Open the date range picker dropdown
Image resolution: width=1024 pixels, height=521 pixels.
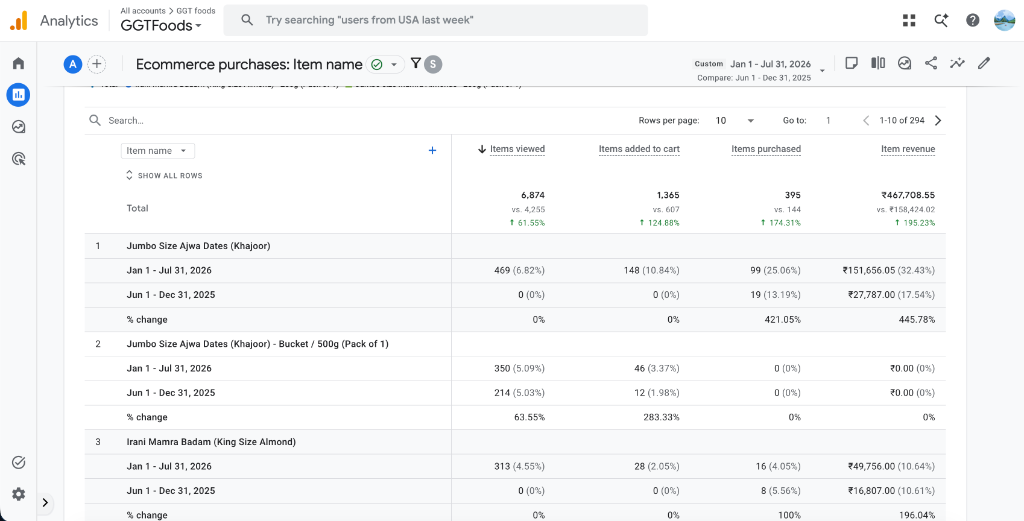coord(822,70)
